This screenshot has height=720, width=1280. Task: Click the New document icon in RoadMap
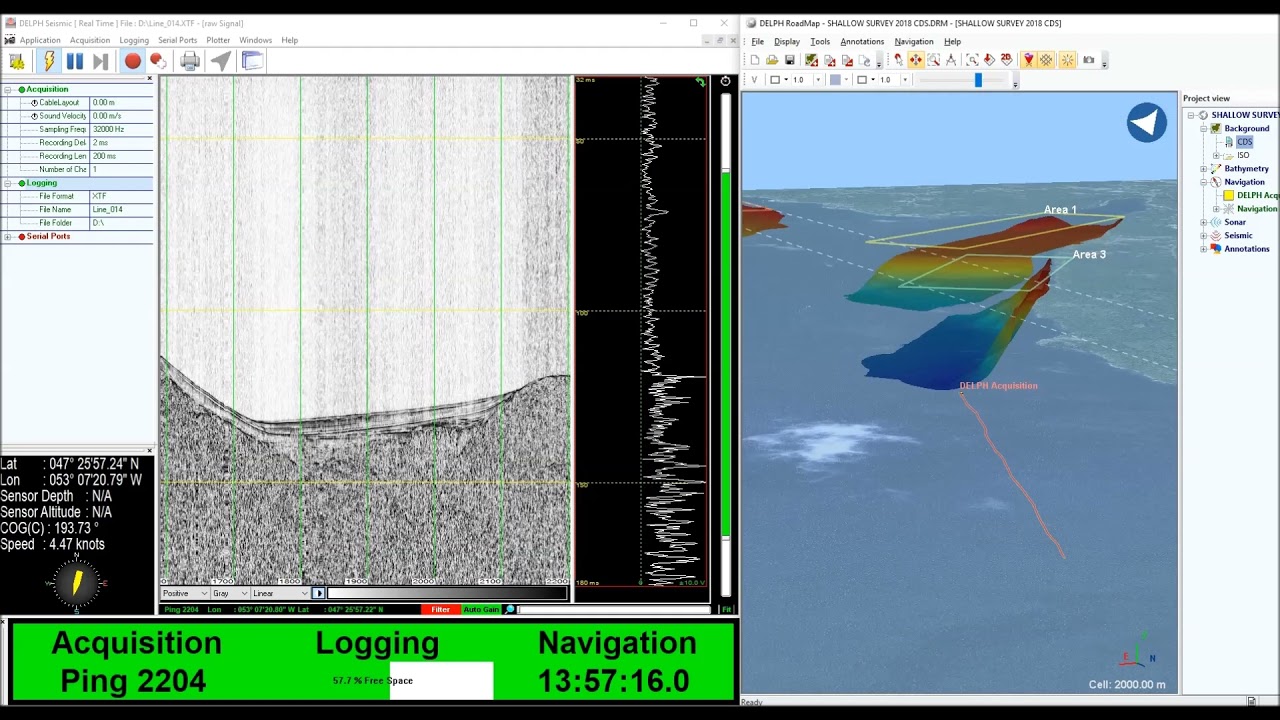point(754,60)
